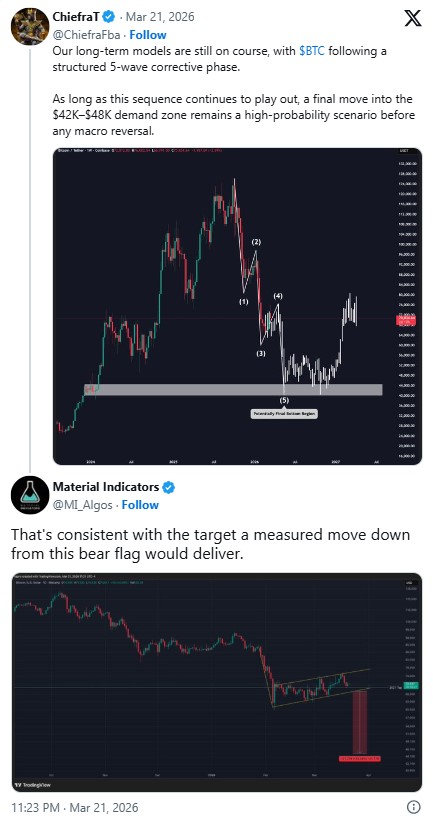
Task: Click the @MI_Algos handle
Action: click(84, 505)
